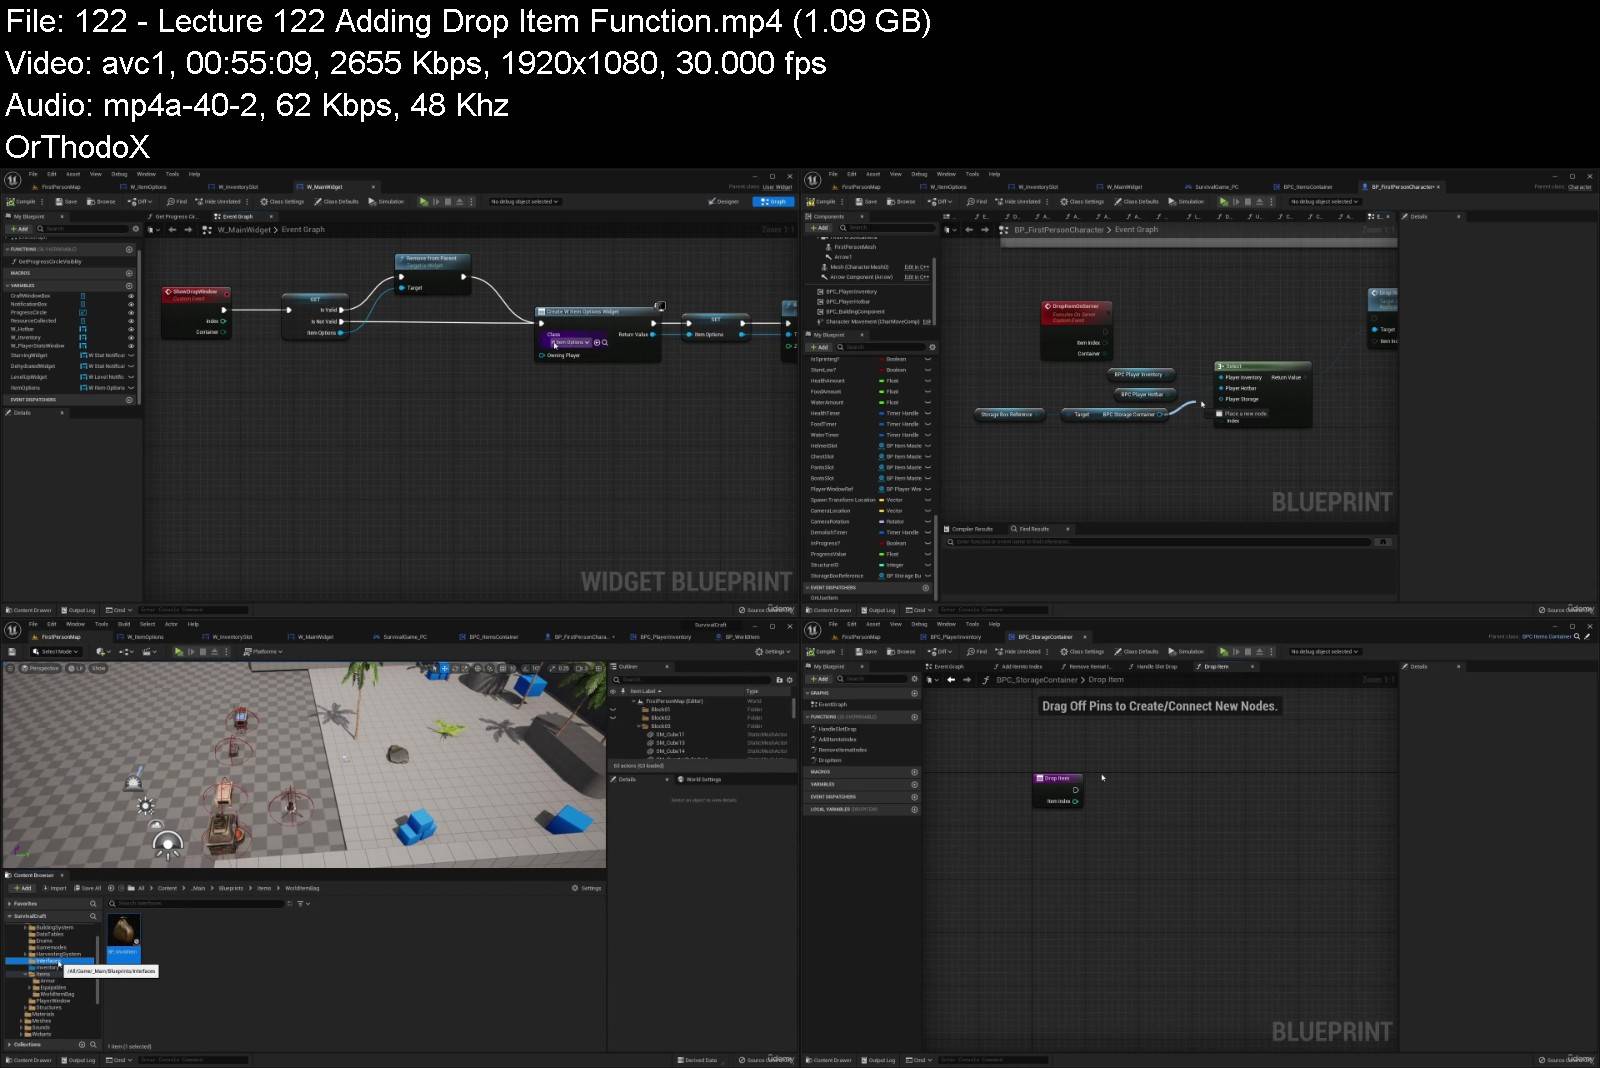Click Blueprints breadcrumb in Content Browser path
The image size is (1600, 1068).
tap(231, 888)
